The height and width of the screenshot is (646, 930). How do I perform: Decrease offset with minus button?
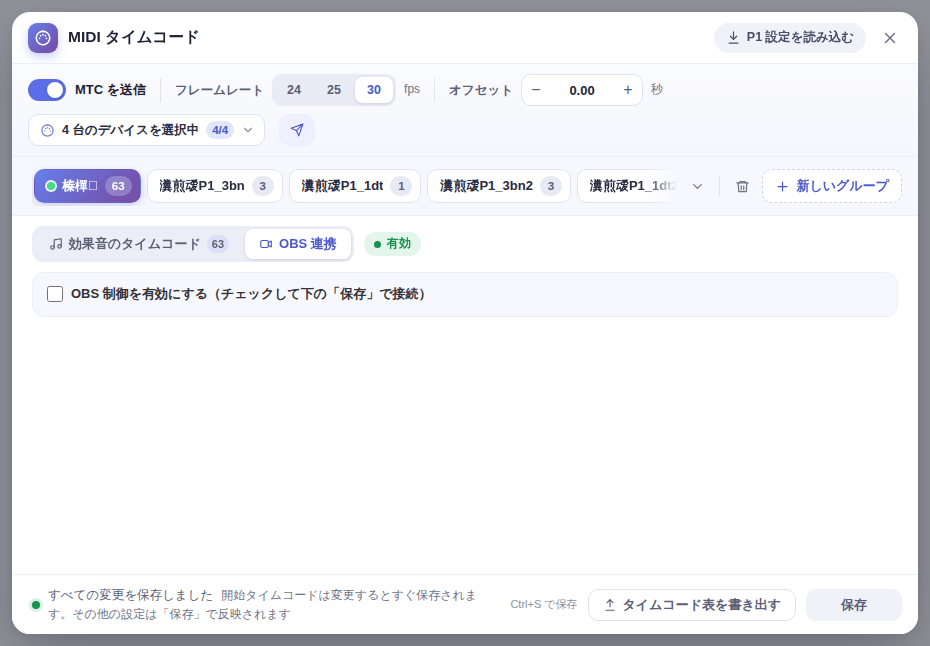[x=536, y=90]
